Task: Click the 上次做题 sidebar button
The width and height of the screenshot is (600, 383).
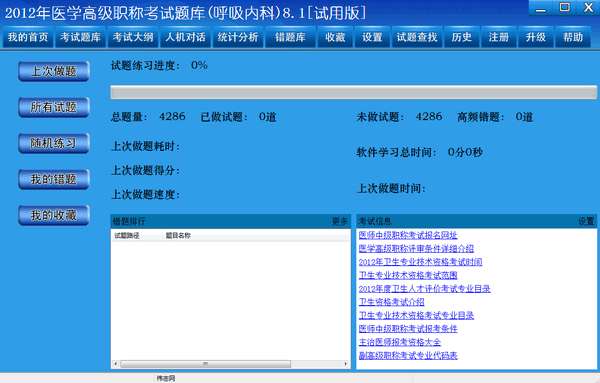Action: pyautogui.click(x=54, y=71)
